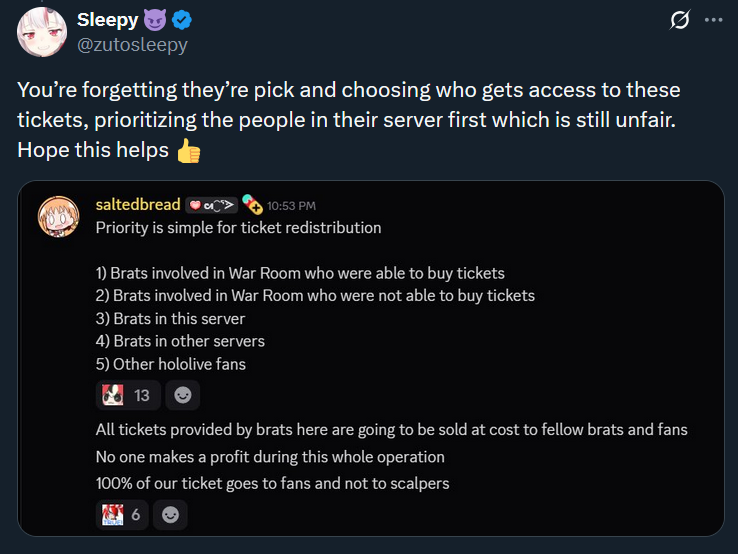Add reaction below the scalpers message
This screenshot has height=554, width=738.
[172, 514]
